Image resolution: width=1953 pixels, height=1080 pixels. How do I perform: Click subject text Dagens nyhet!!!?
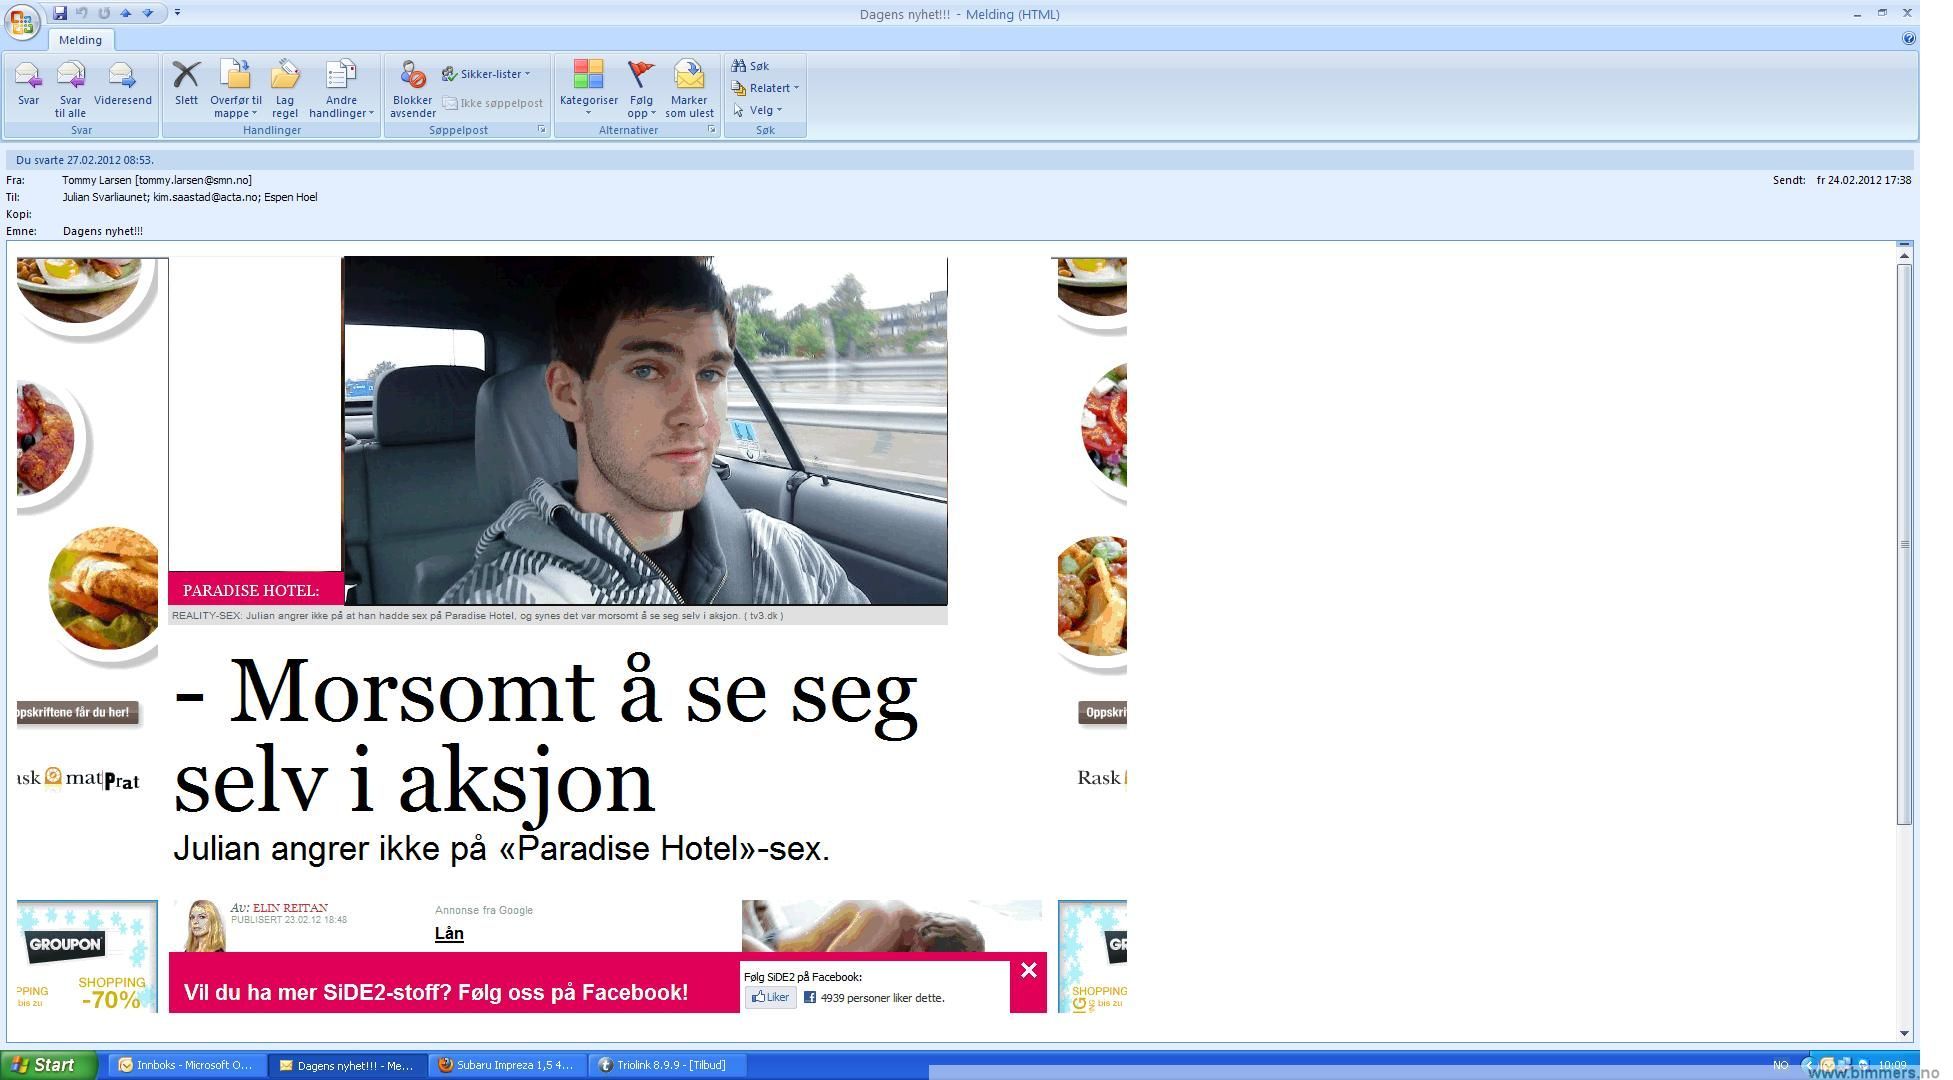pos(103,231)
